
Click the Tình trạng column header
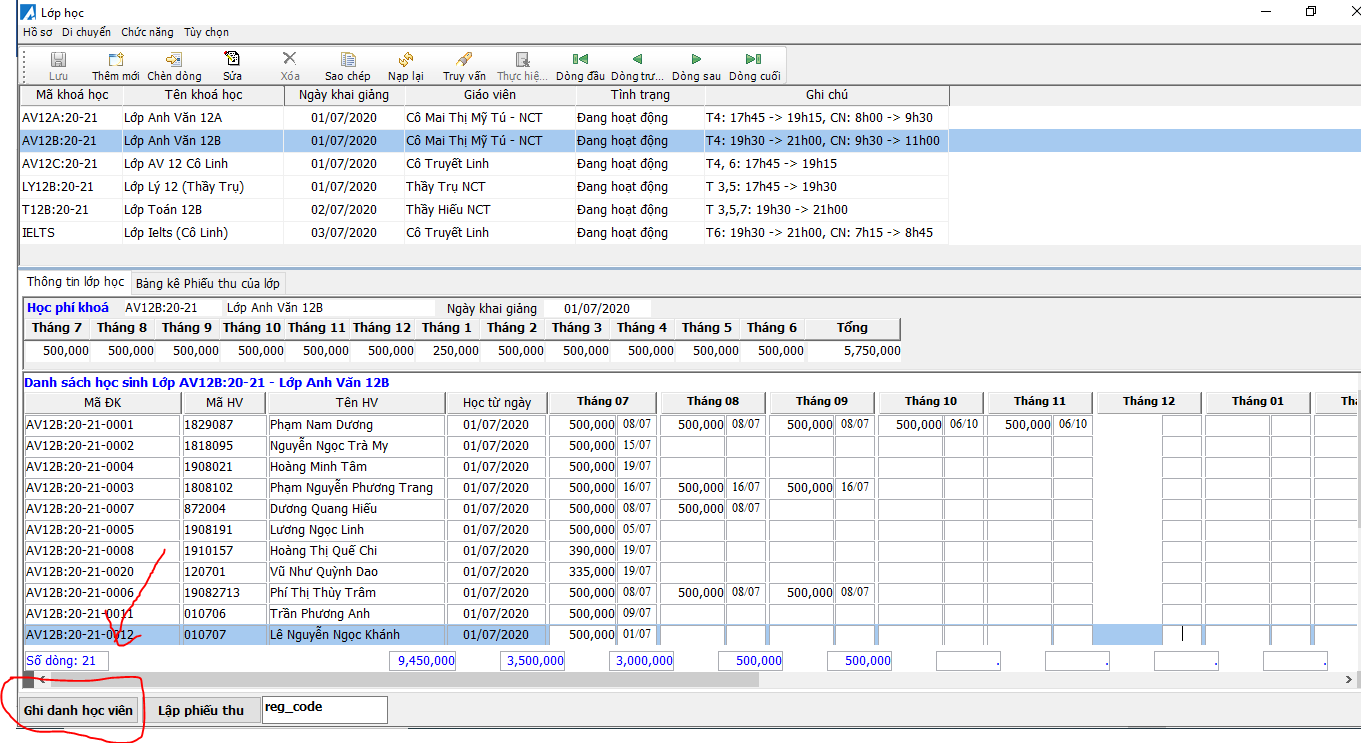640,95
